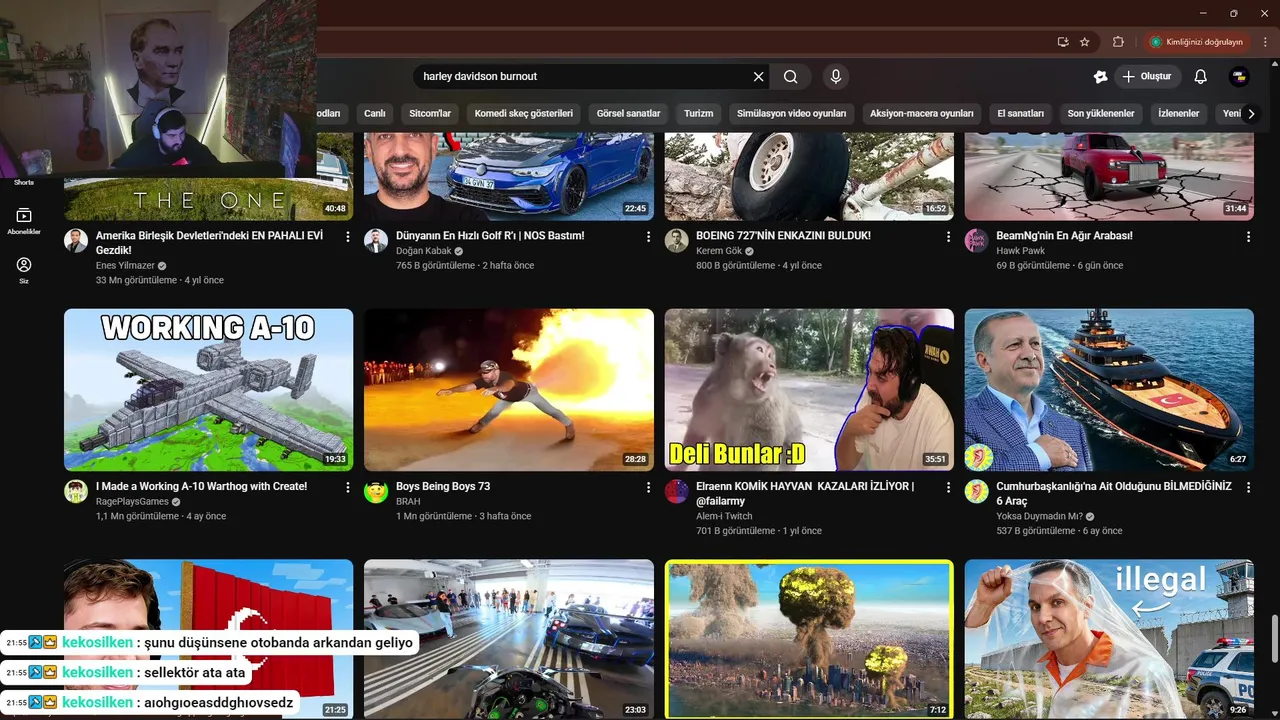1280x720 pixels.
Task: Click the harley davidson burnout search field
Action: point(582,77)
